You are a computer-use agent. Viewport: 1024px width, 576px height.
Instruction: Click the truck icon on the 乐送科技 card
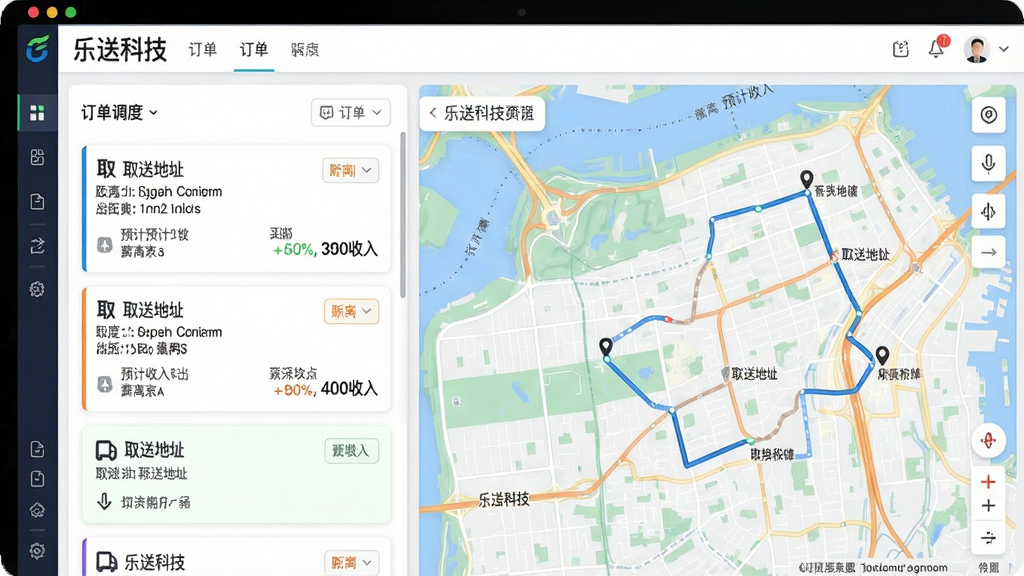click(x=106, y=562)
